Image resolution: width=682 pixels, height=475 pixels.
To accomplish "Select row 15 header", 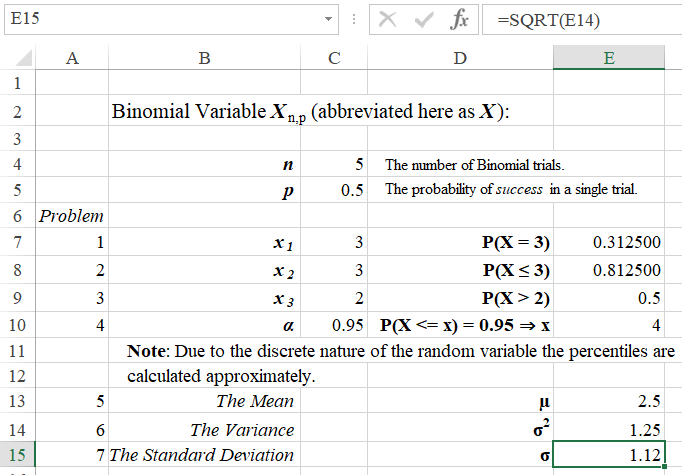I will 18,456.
